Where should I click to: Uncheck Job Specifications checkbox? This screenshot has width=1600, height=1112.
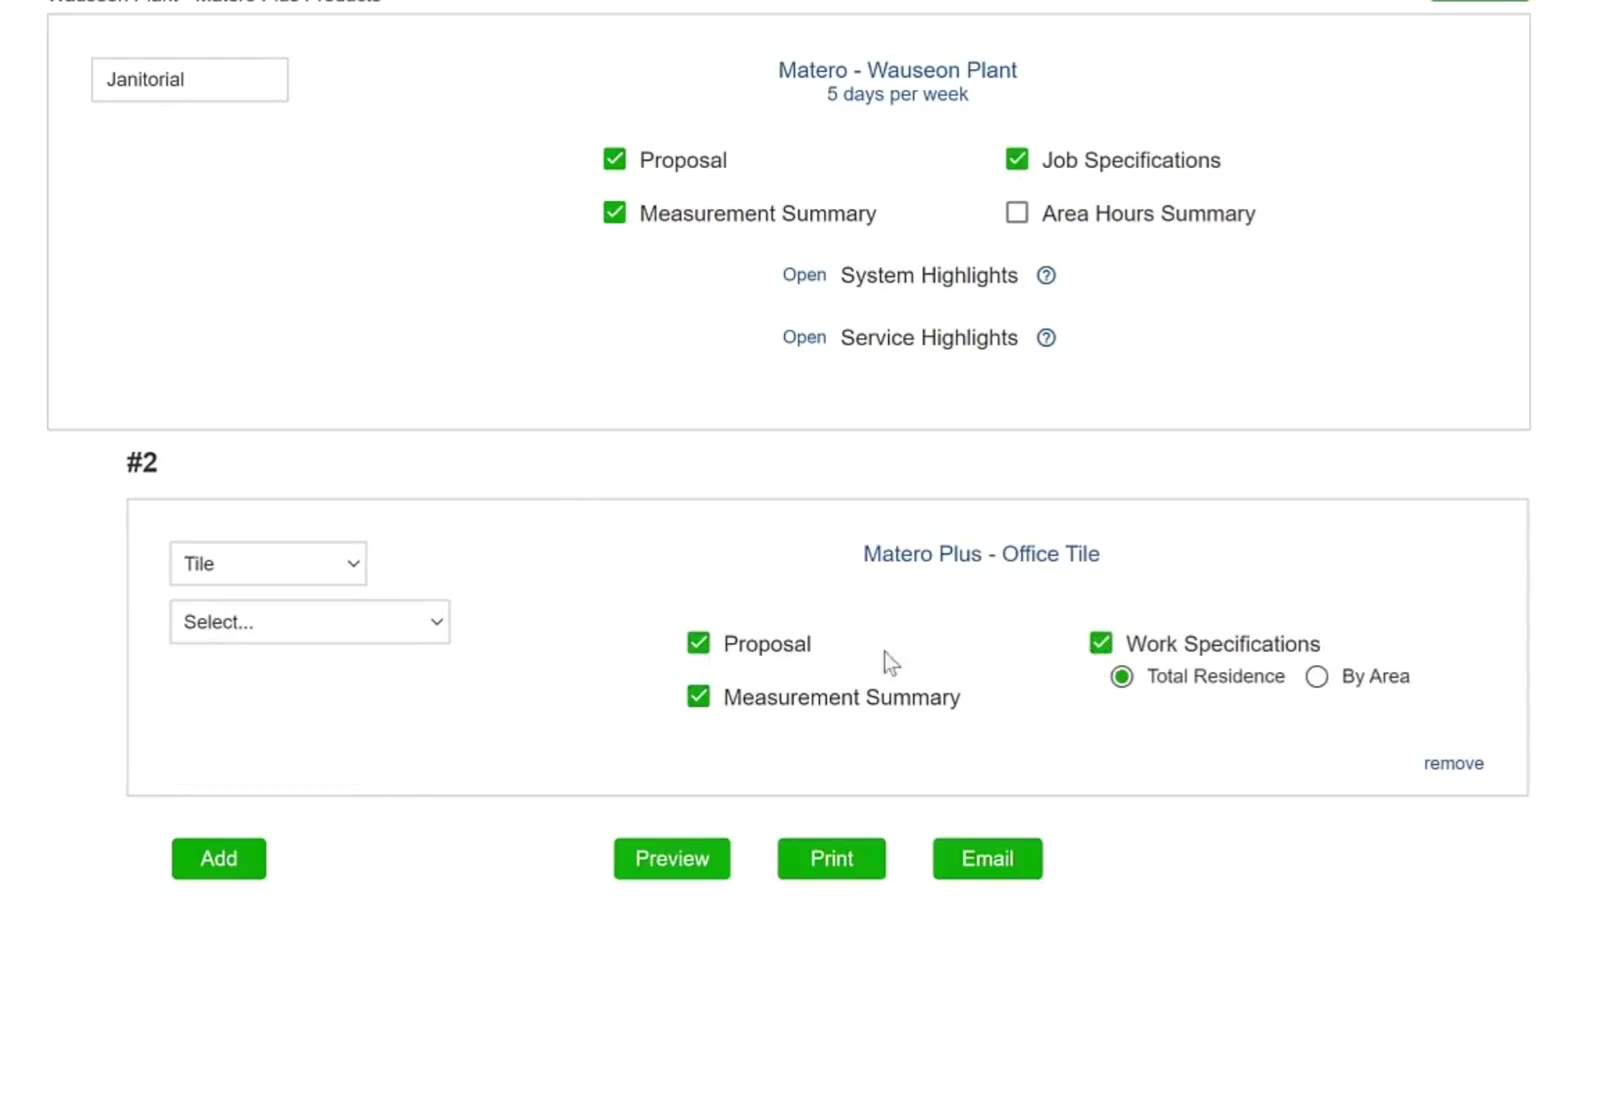pyautogui.click(x=1017, y=159)
